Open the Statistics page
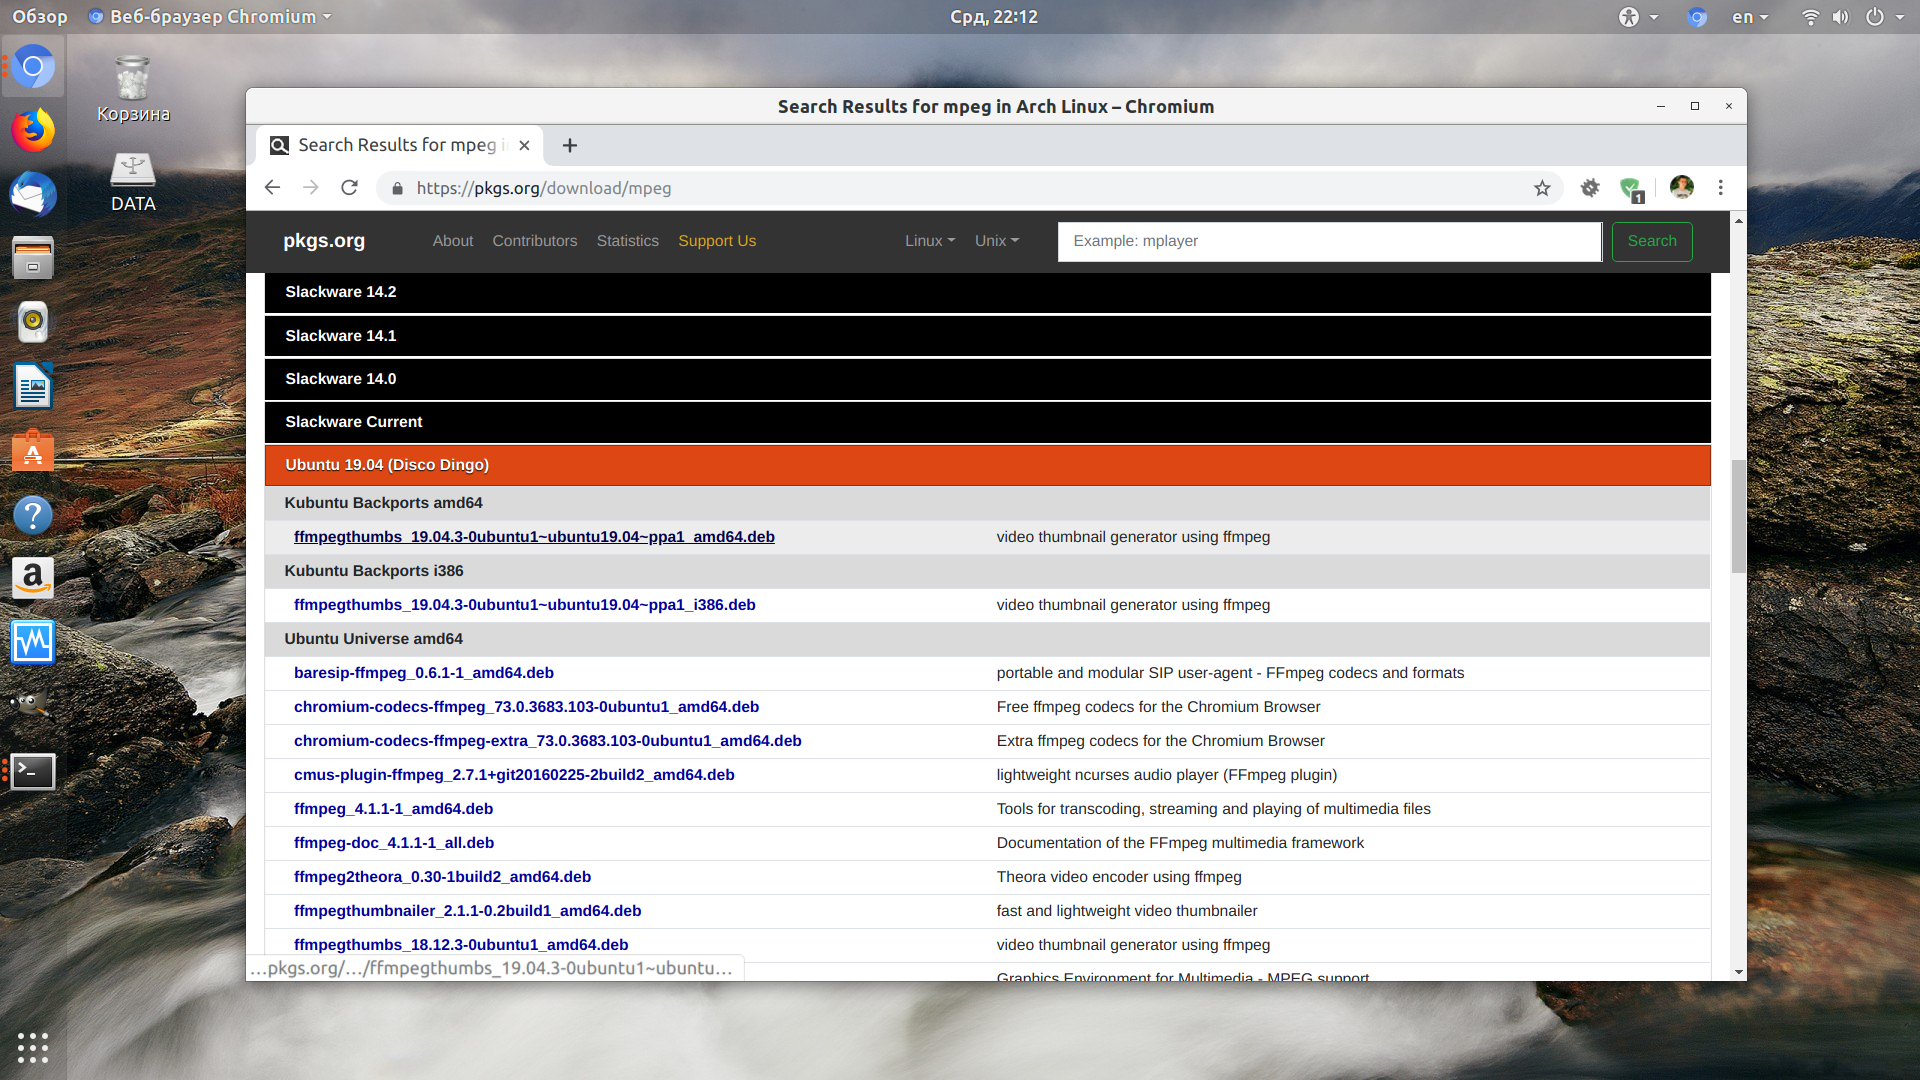Viewport: 1920px width, 1080px height. pyautogui.click(x=627, y=241)
